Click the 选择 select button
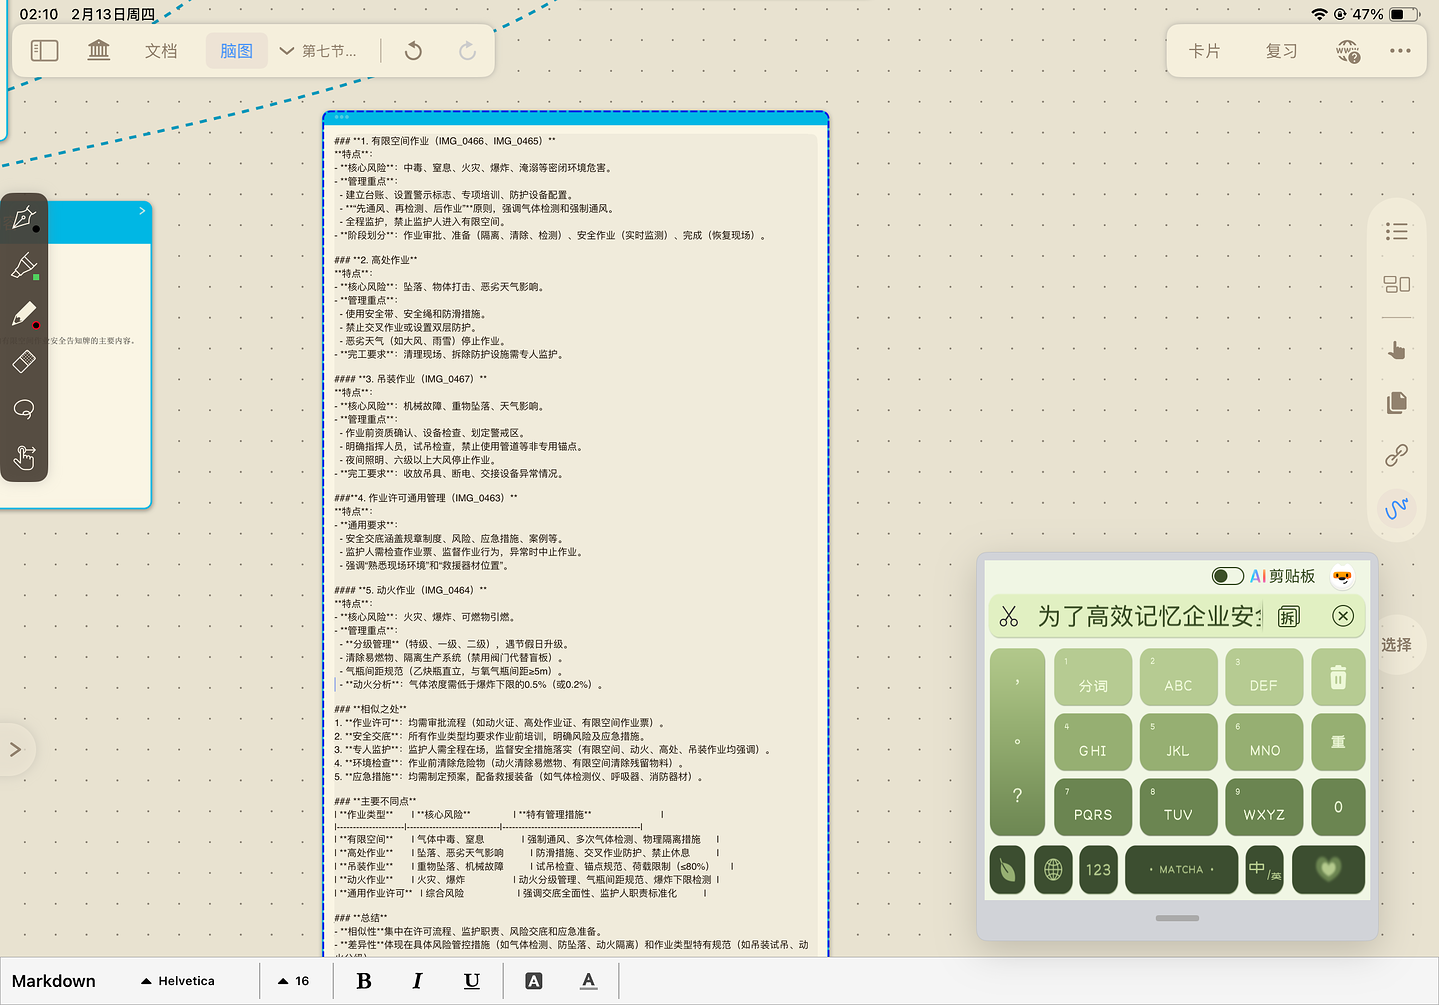The image size is (1439, 1005). (x=1396, y=645)
